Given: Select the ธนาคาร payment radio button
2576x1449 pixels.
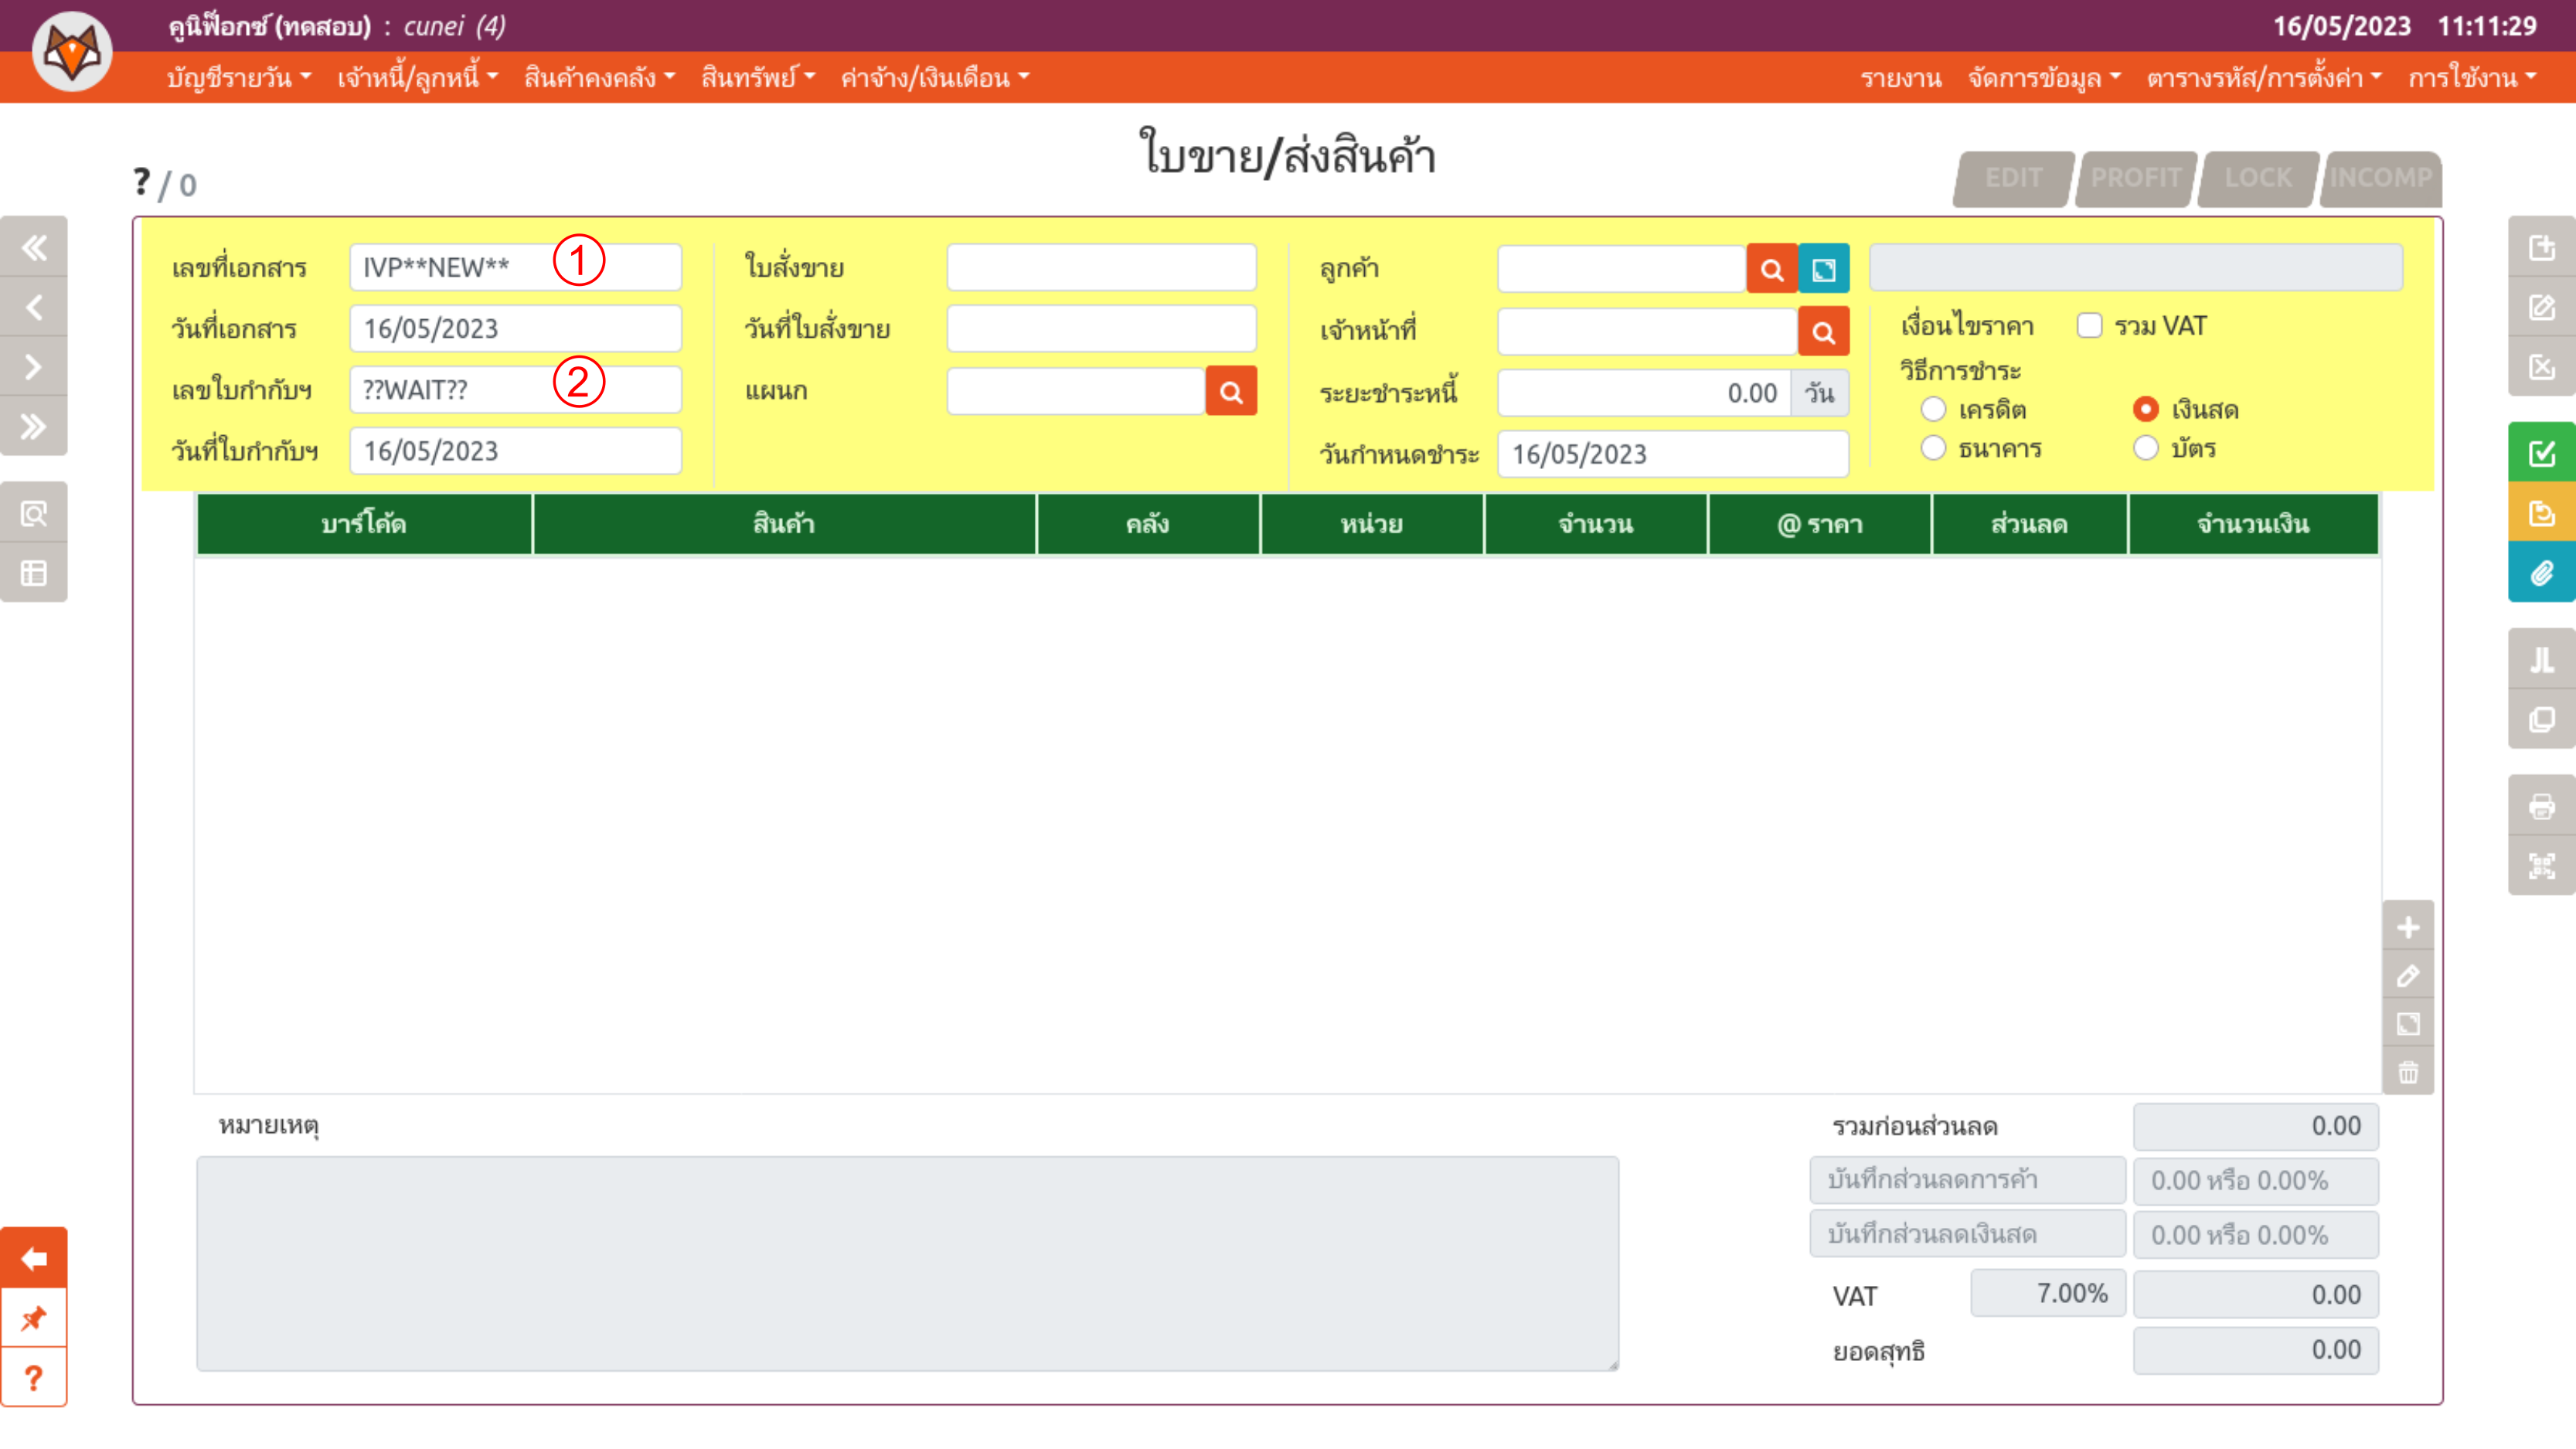Looking at the screenshot, I should pos(1933,448).
